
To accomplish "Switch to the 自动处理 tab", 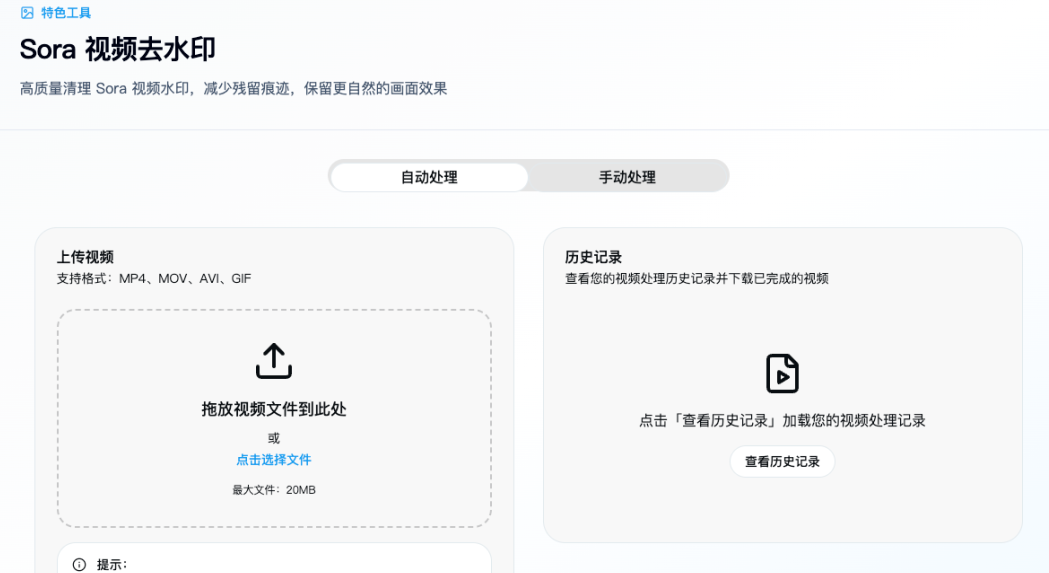I will point(429,177).
